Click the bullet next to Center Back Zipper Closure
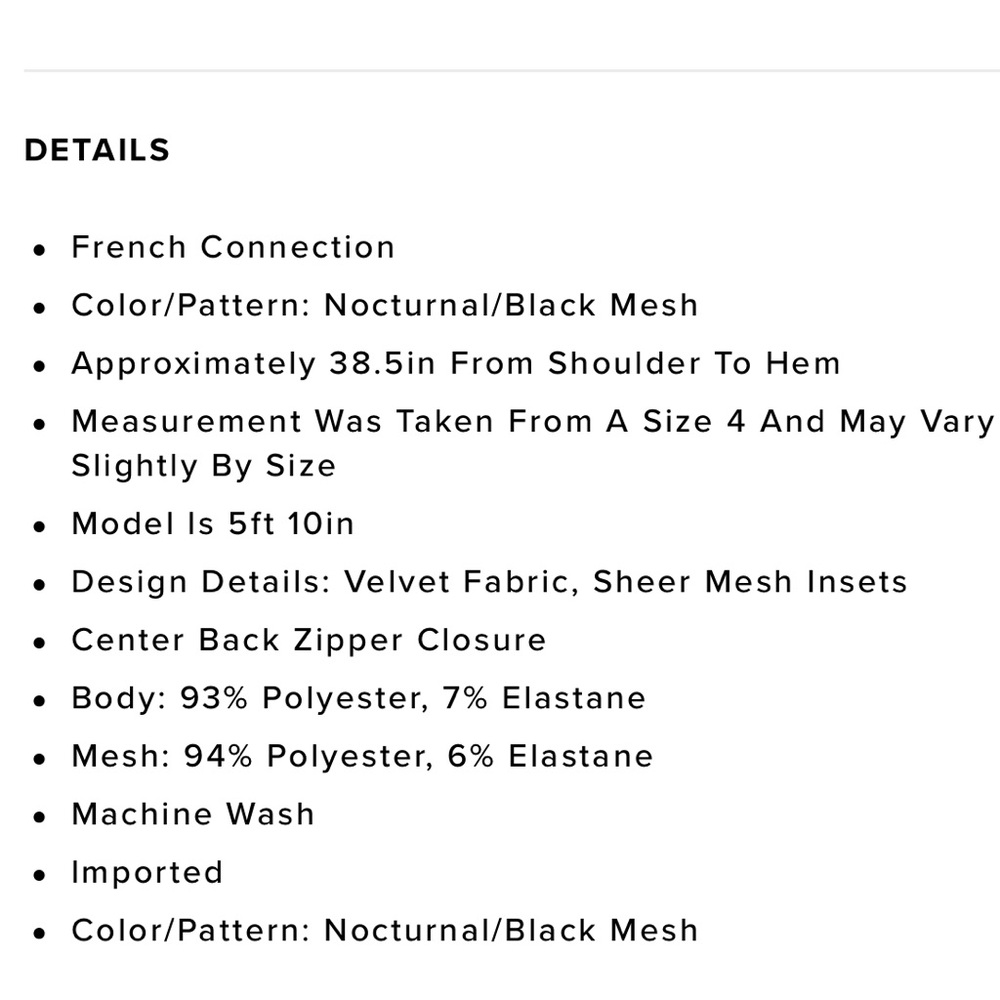This screenshot has height=1000, width=1000. [39, 642]
